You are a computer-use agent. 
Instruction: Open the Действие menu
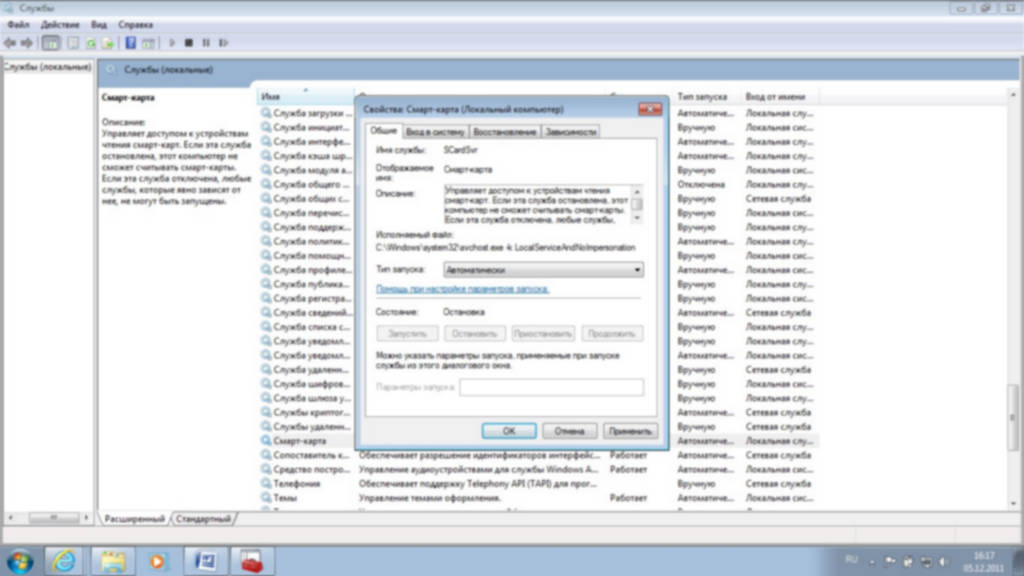(61, 23)
